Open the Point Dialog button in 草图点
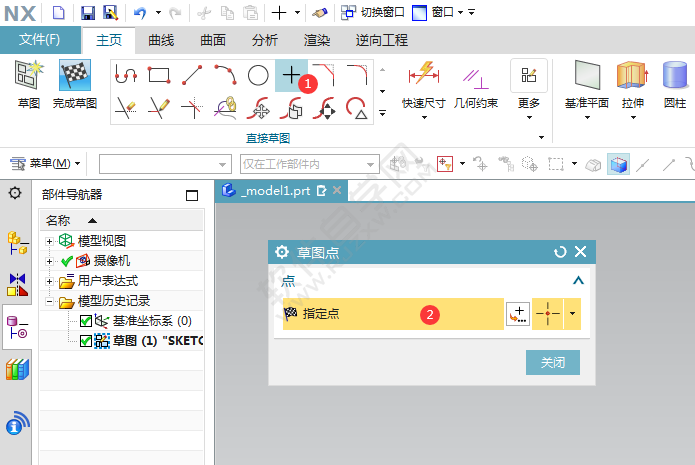Image resolution: width=695 pixels, height=465 pixels. tap(518, 314)
